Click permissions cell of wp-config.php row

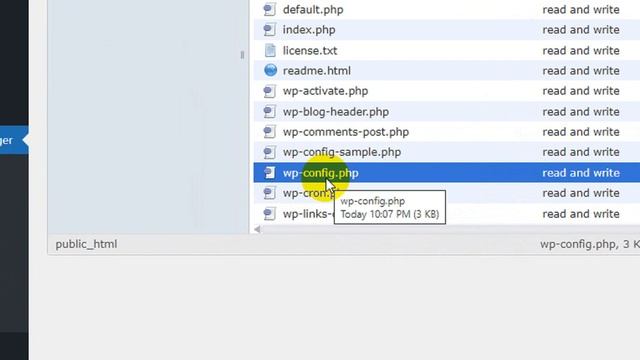click(x=581, y=173)
